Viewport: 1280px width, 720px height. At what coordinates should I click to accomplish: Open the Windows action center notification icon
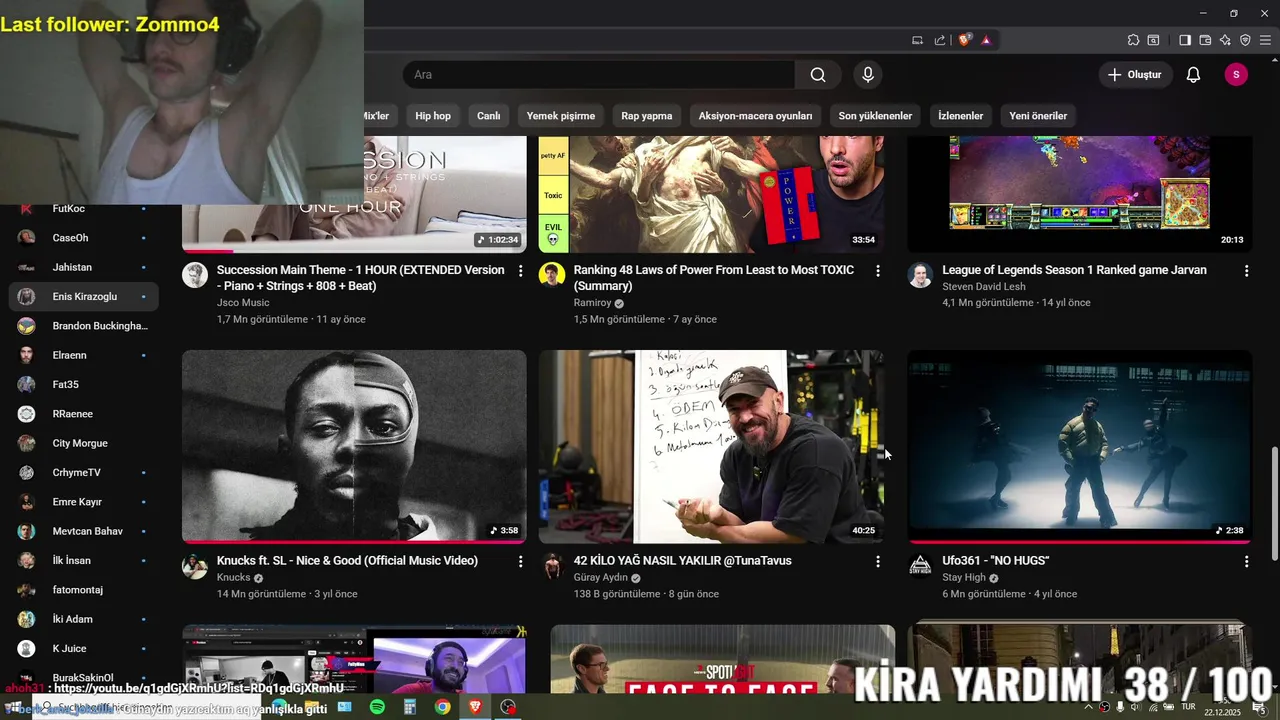(x=1259, y=708)
